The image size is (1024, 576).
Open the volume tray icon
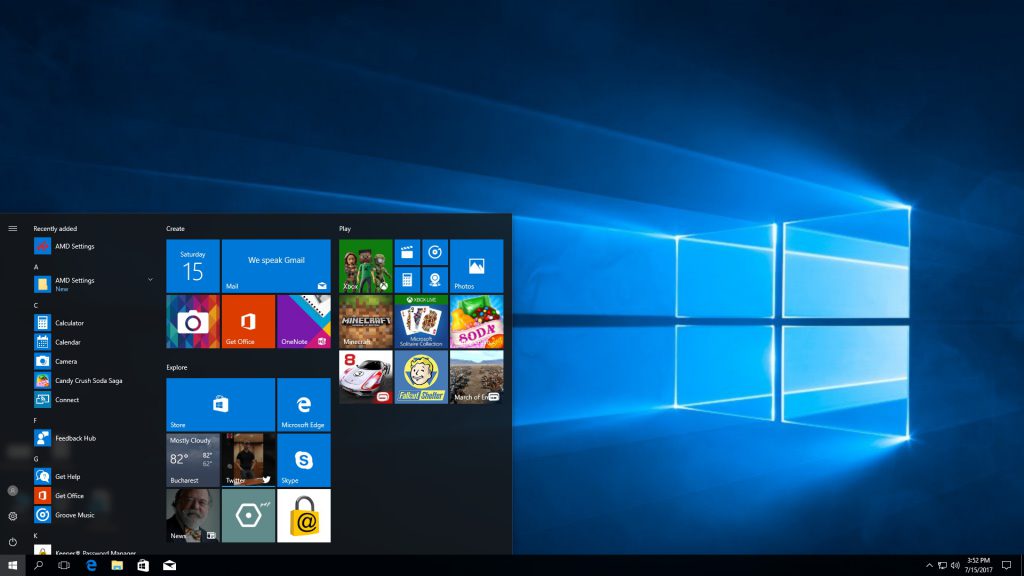(955, 566)
